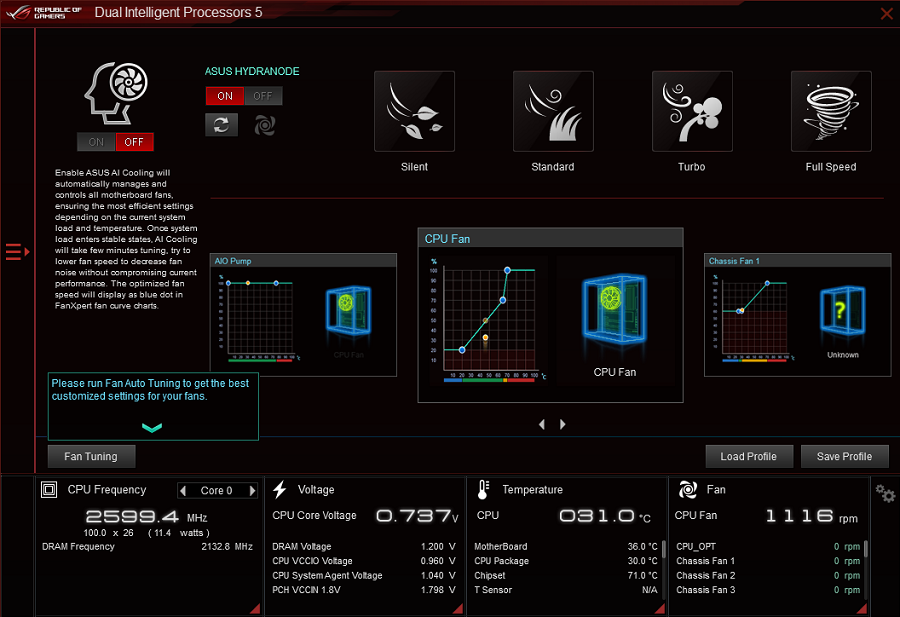
Task: Click the T Sensor row
Action: pyautogui.click(x=566, y=589)
